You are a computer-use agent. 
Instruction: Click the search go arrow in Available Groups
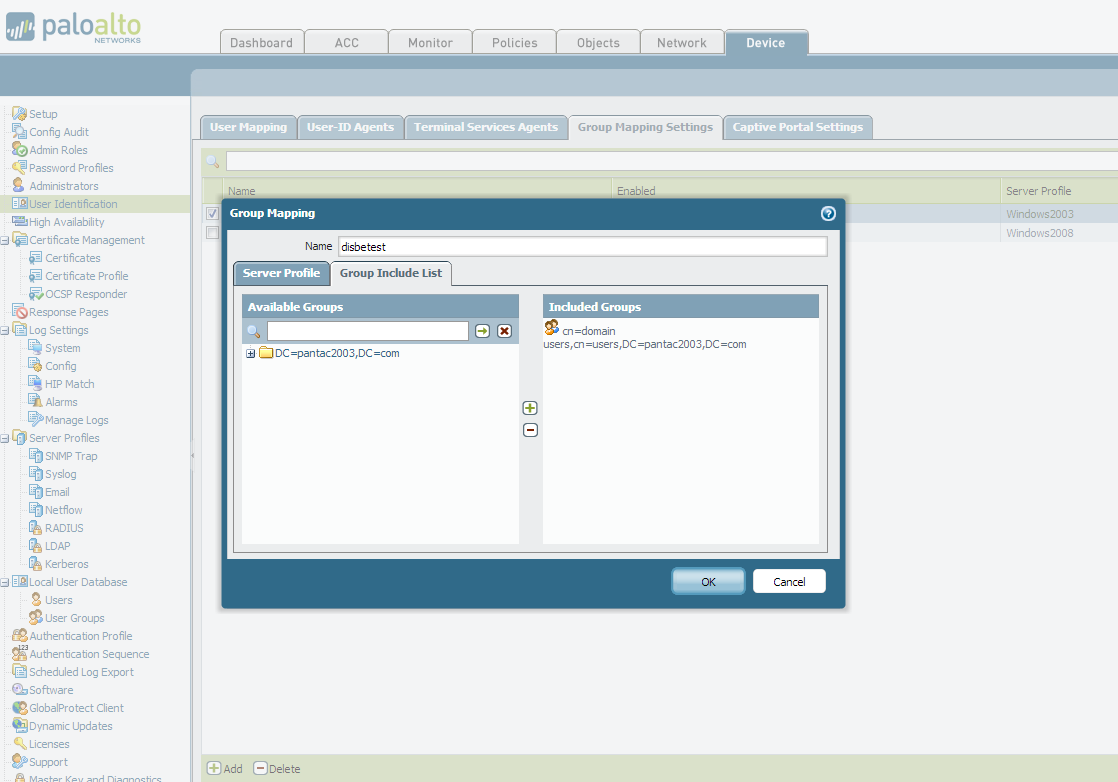[x=483, y=331]
